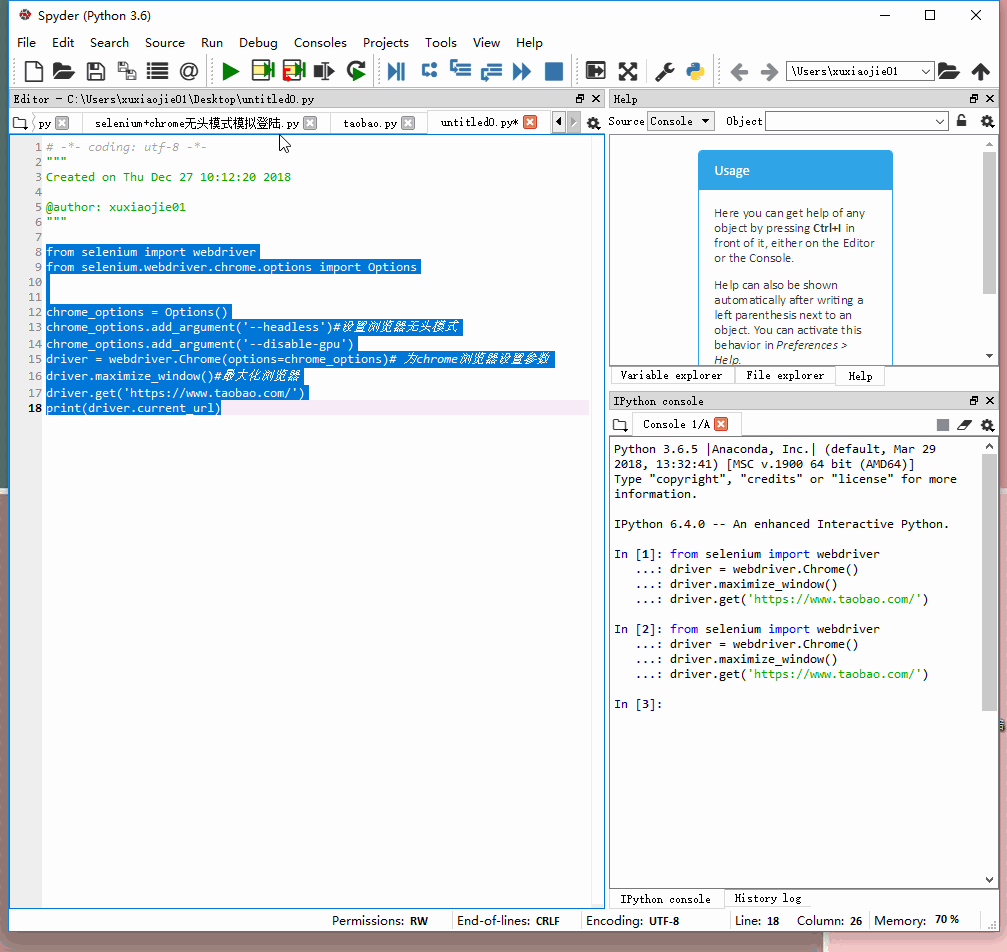Close the Help pane

[990, 99]
